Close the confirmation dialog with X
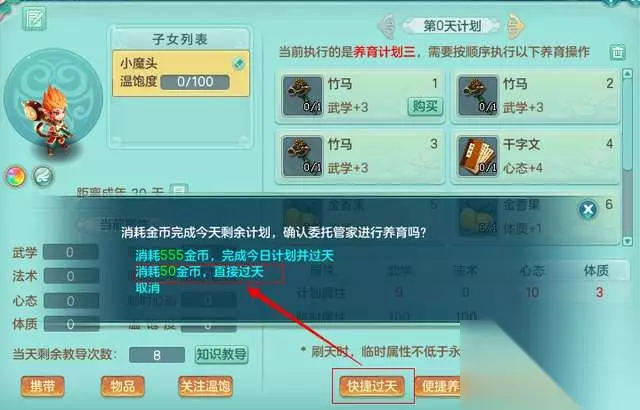Image resolution: width=640 pixels, height=410 pixels. point(588,210)
